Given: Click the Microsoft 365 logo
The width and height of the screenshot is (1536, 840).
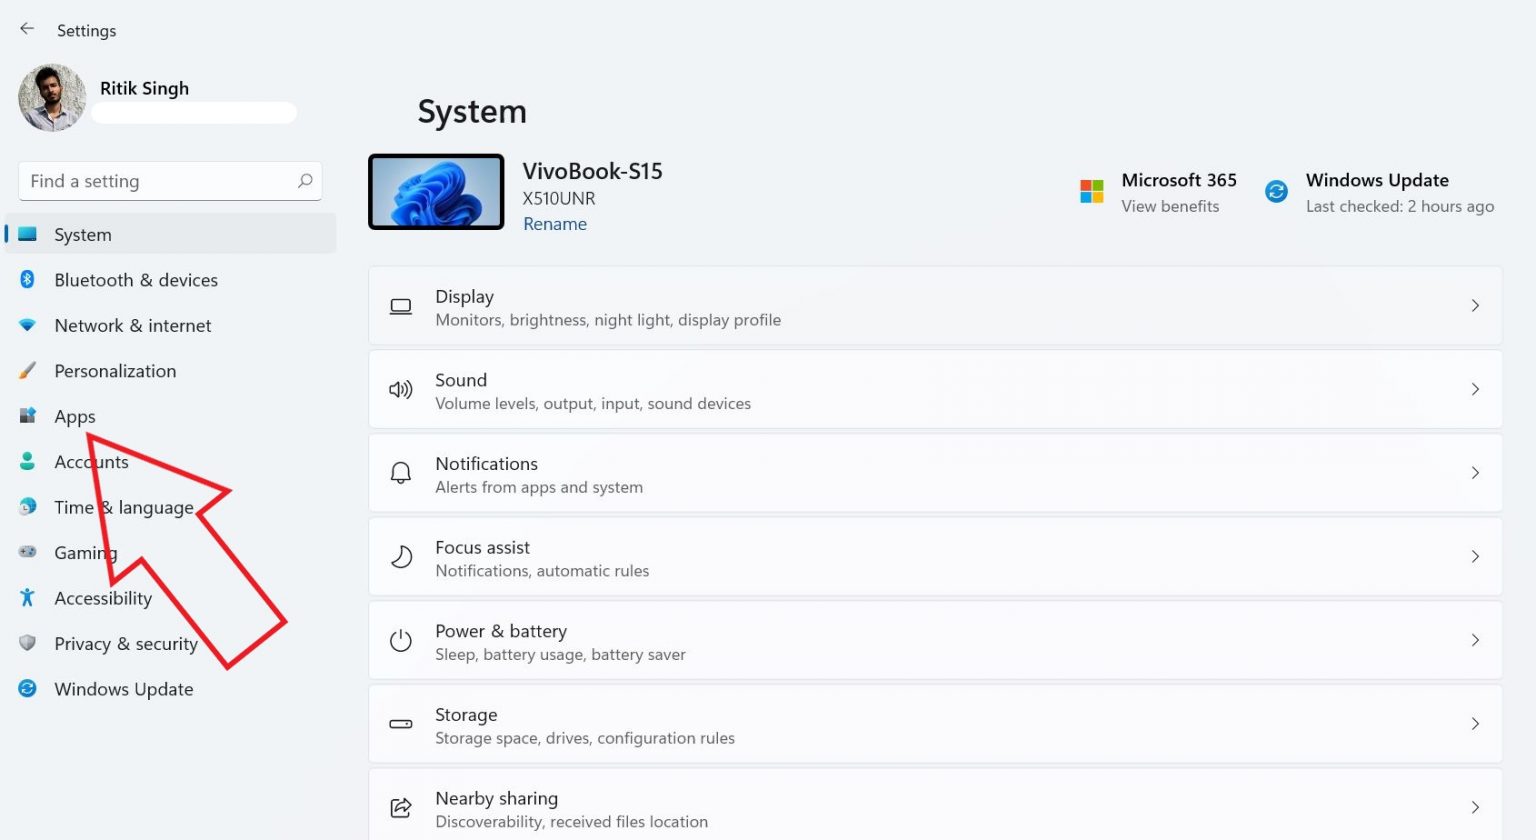Looking at the screenshot, I should (1091, 190).
